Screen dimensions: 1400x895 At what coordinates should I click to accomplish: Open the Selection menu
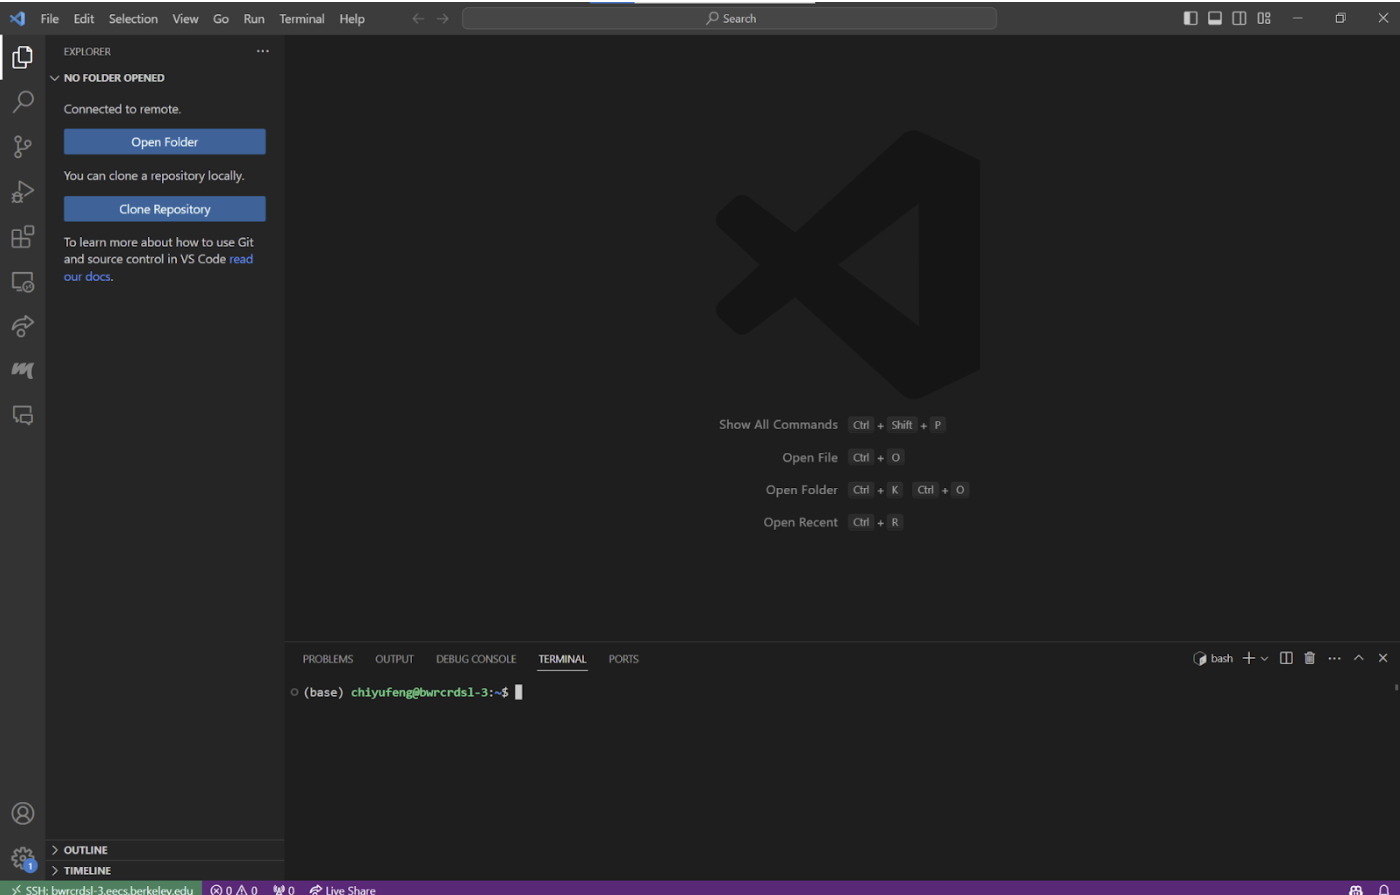coord(133,18)
